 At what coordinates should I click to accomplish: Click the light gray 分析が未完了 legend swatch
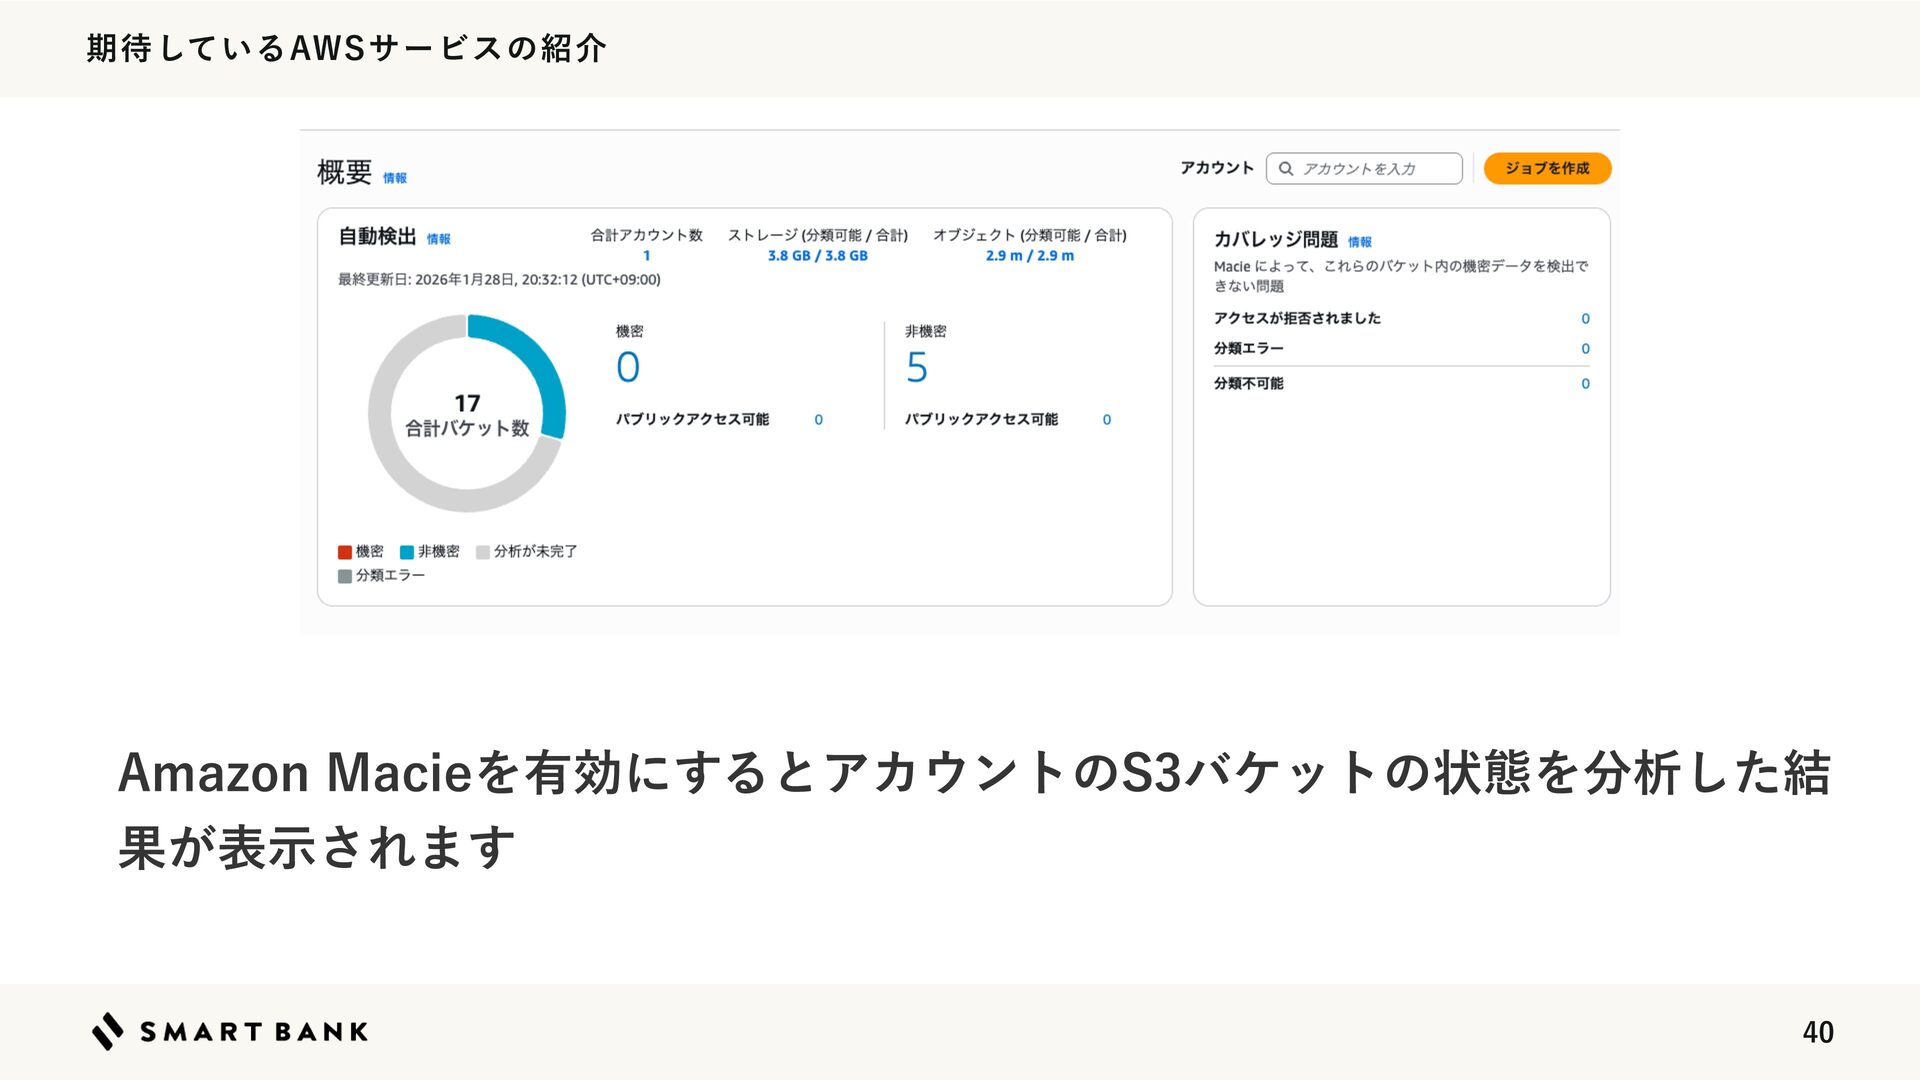(x=483, y=552)
